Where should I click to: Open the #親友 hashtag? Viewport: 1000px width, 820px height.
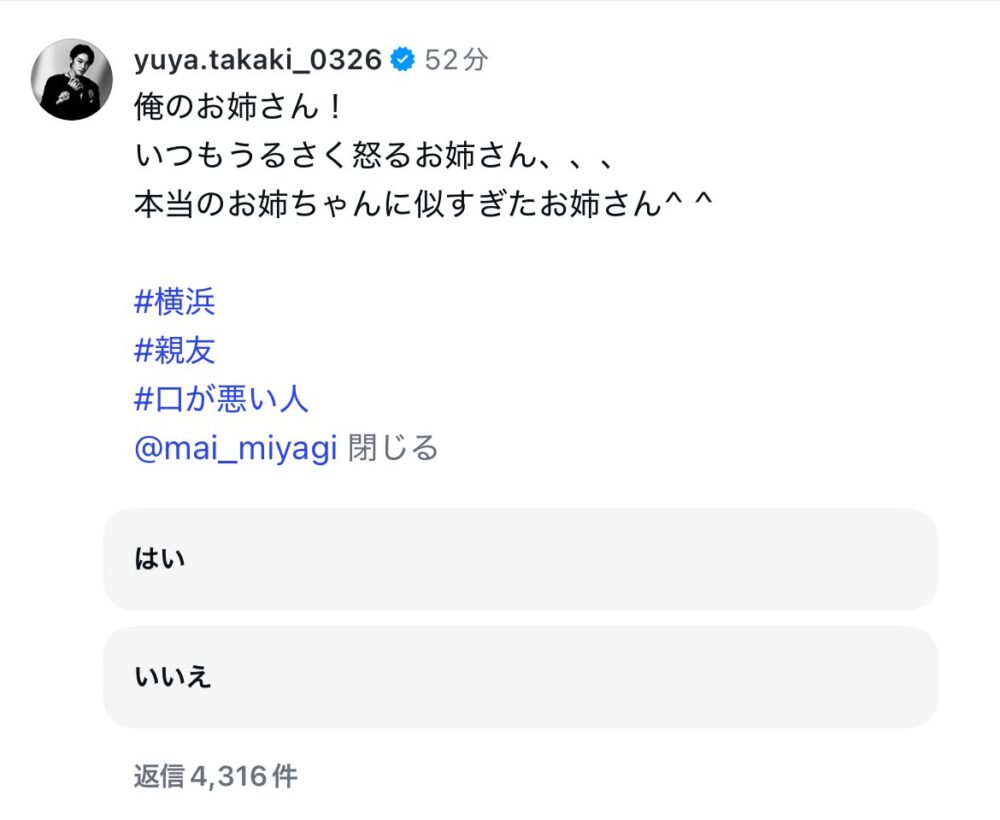(x=175, y=350)
